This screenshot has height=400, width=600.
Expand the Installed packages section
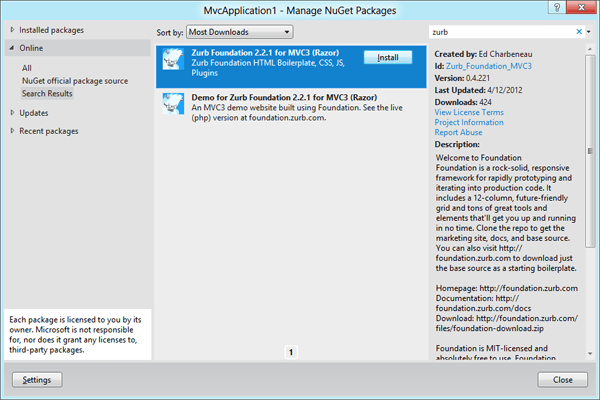(12, 29)
